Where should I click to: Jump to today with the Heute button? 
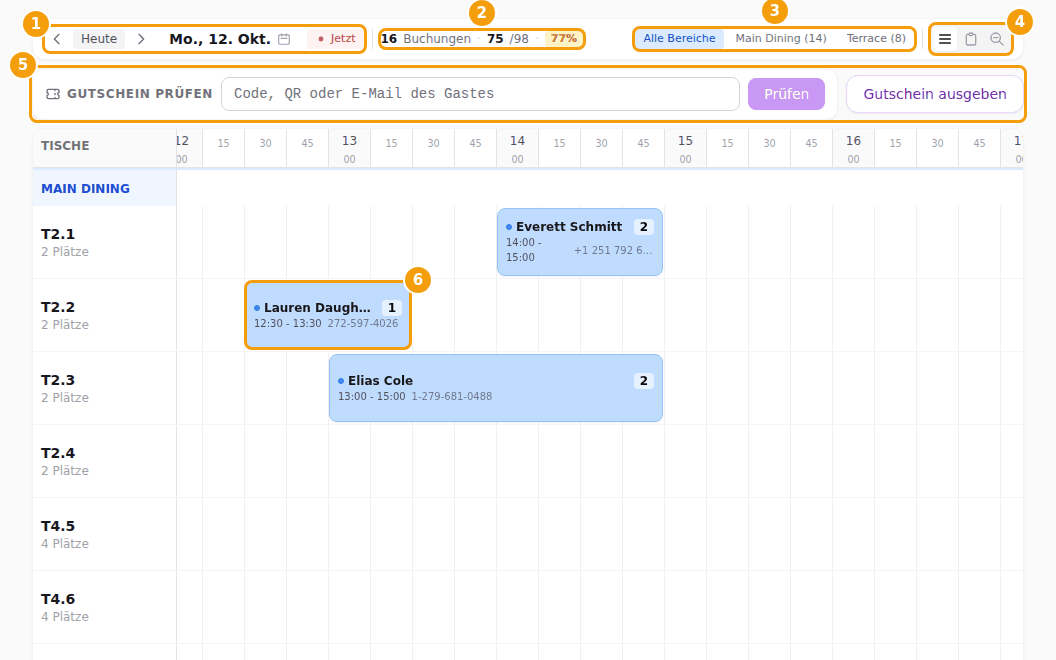[99, 39]
